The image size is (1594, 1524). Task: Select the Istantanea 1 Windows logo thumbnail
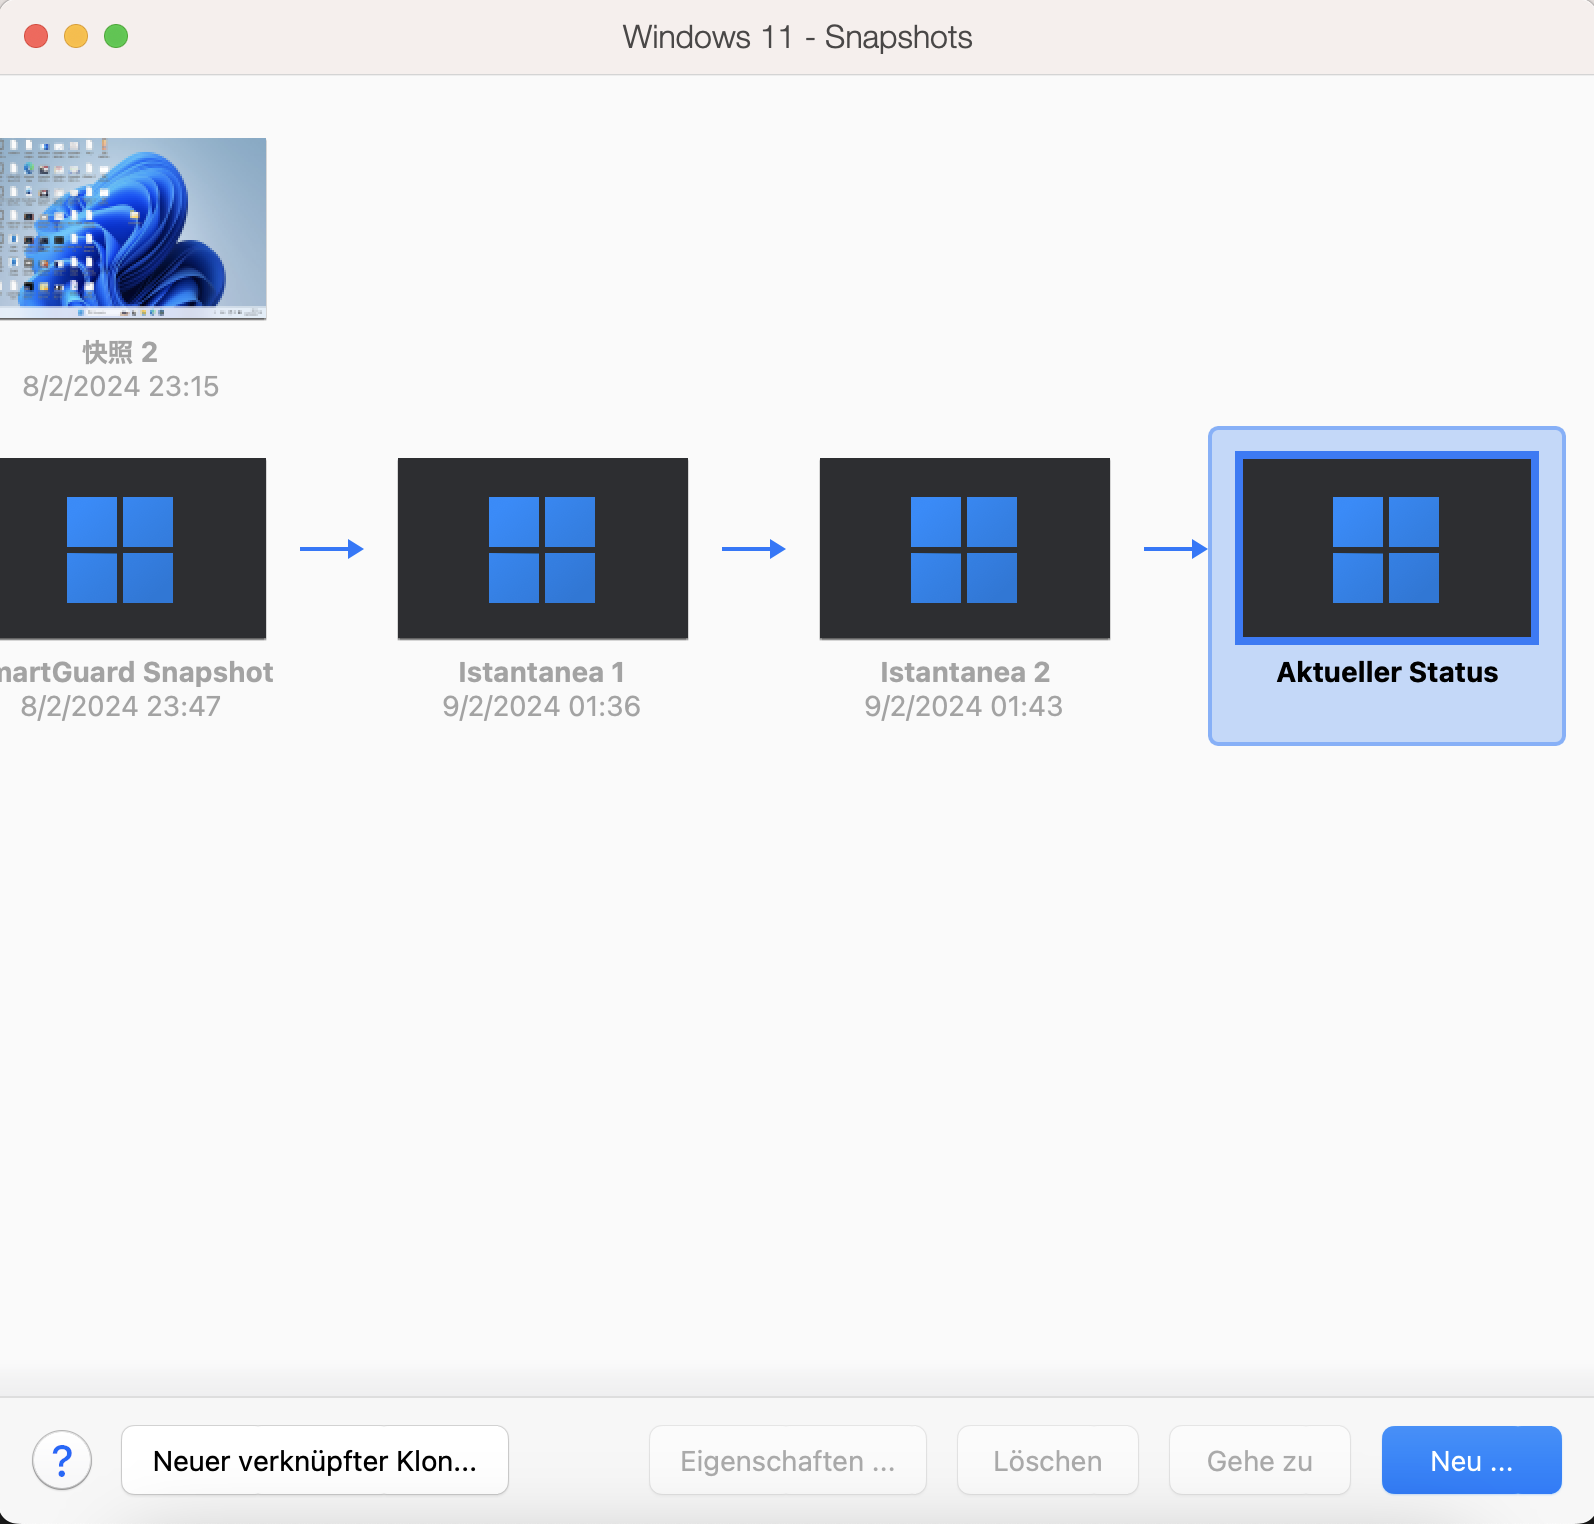[x=542, y=549]
